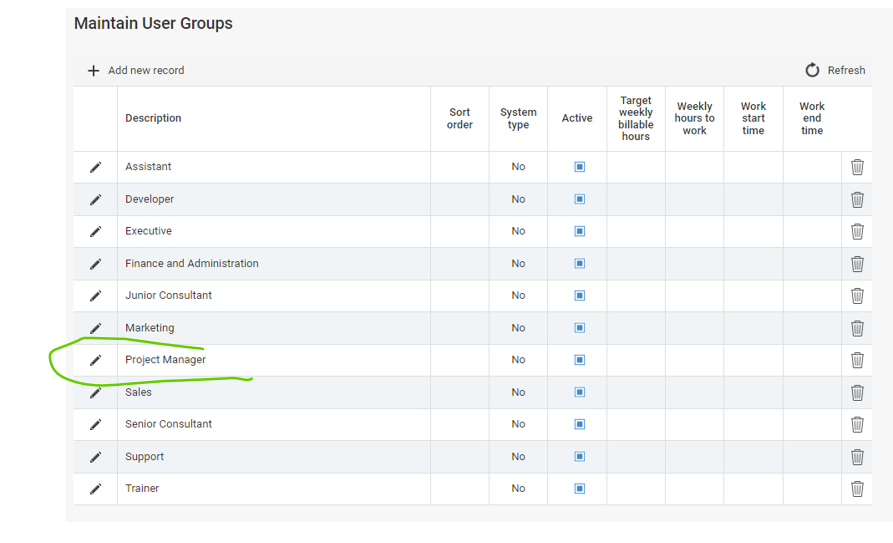Click the Refresh circular arrow icon
The height and width of the screenshot is (543, 893).
point(812,70)
